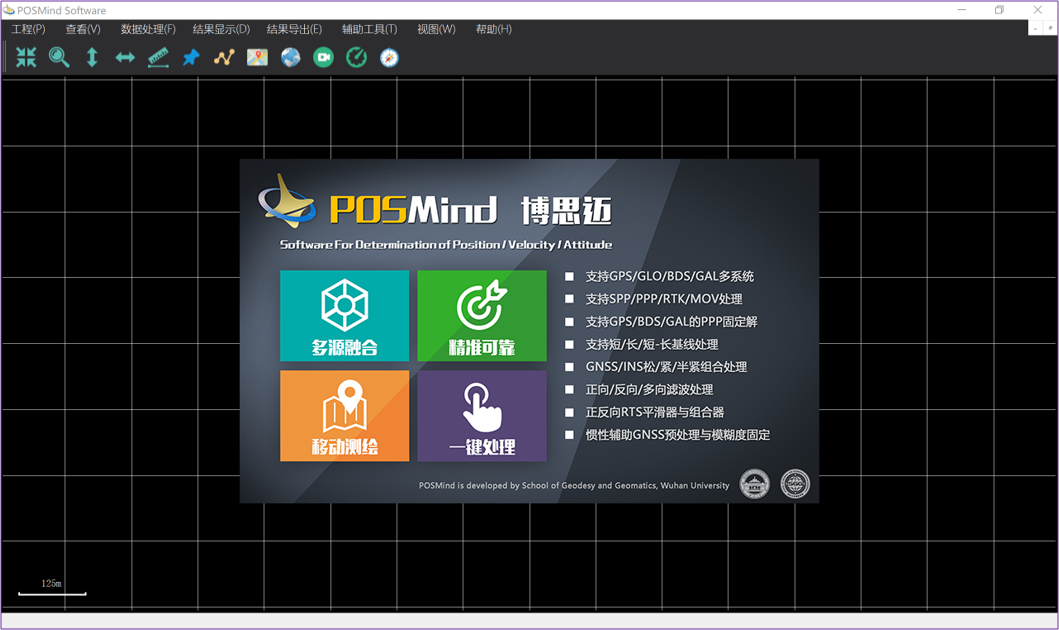Click the blue pushpin marker icon
1059x630 pixels.
coord(191,57)
